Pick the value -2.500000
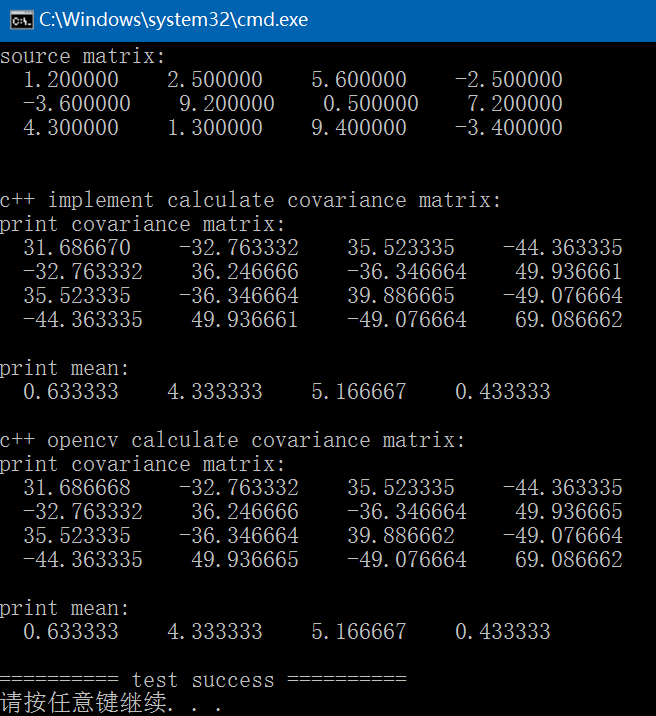The image size is (656, 716). coord(509,80)
